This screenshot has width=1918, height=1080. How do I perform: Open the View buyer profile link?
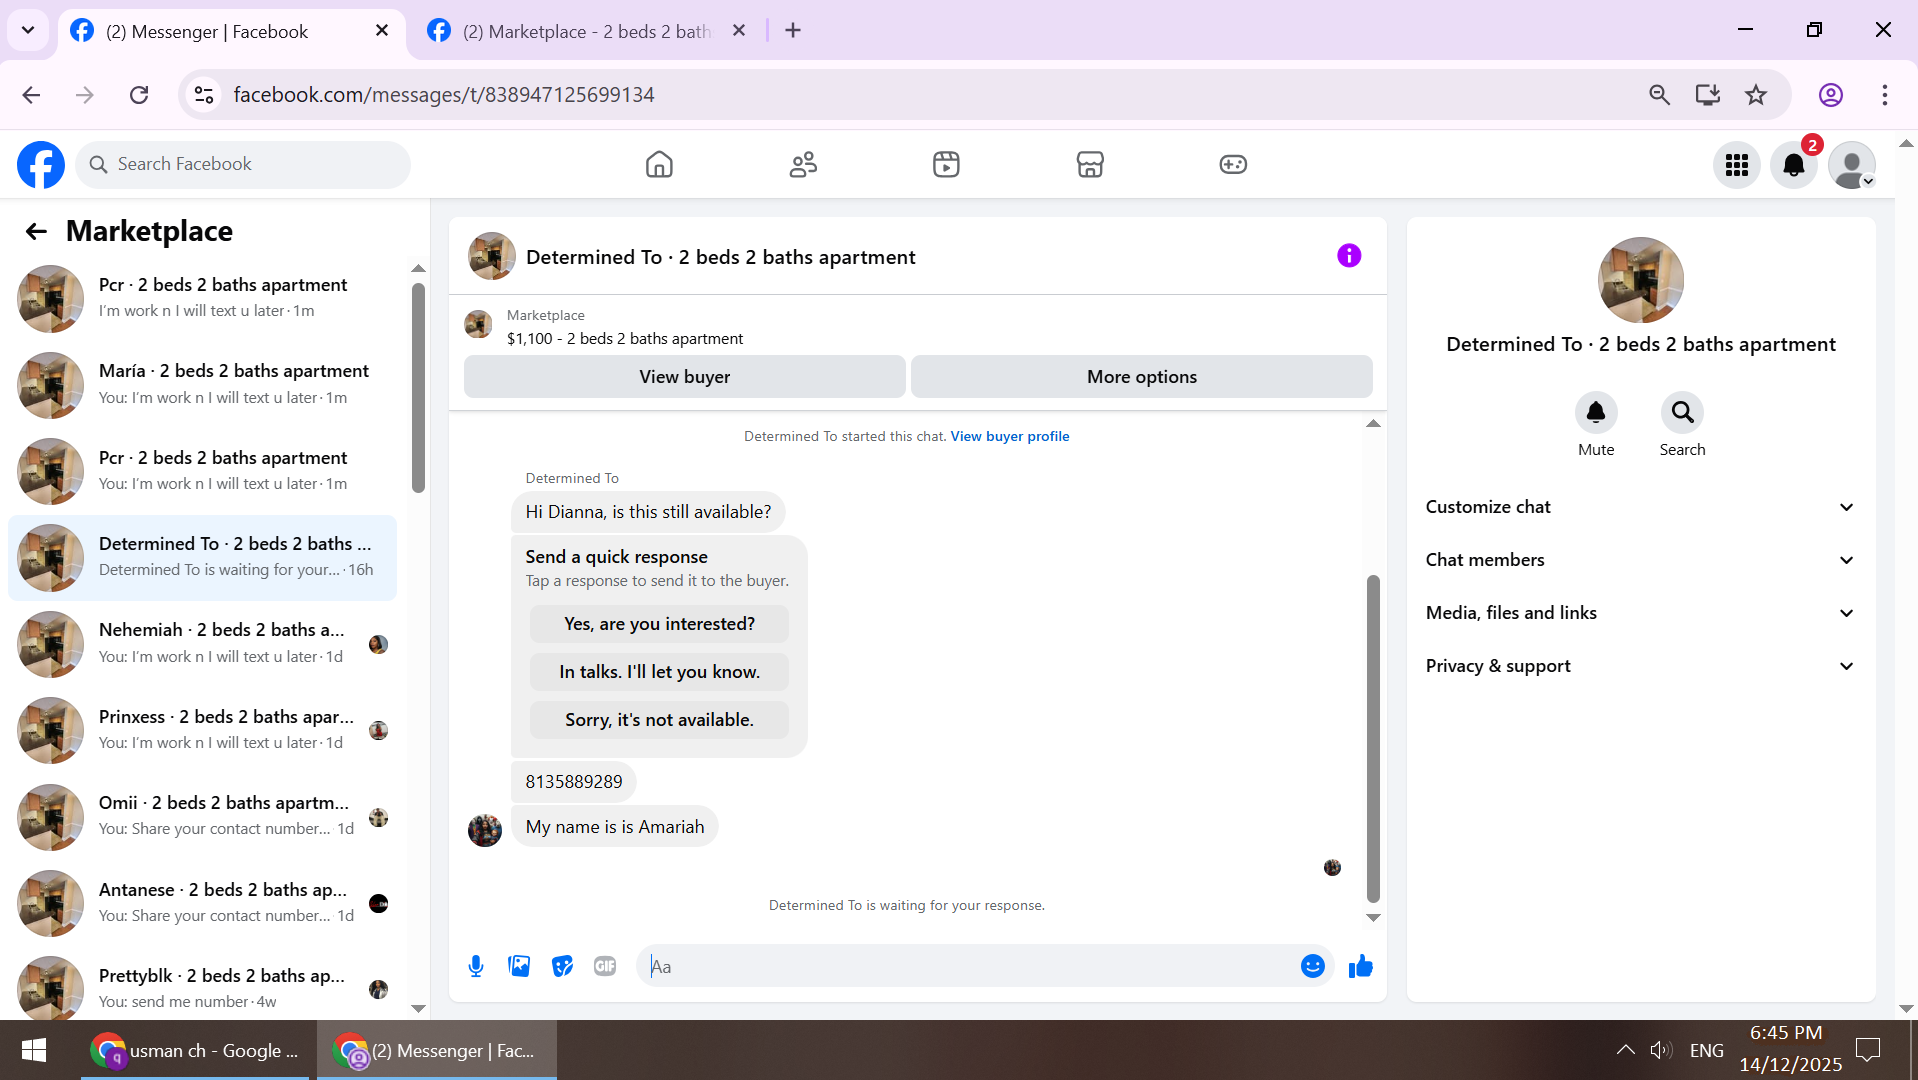[1009, 436]
